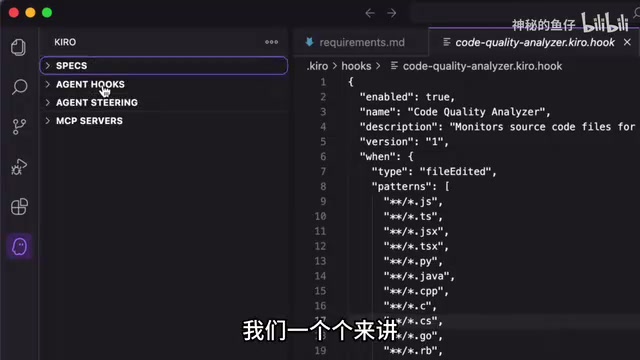
Task: Expand the MCP SERVERS chevron
Action: pyautogui.click(x=48, y=121)
